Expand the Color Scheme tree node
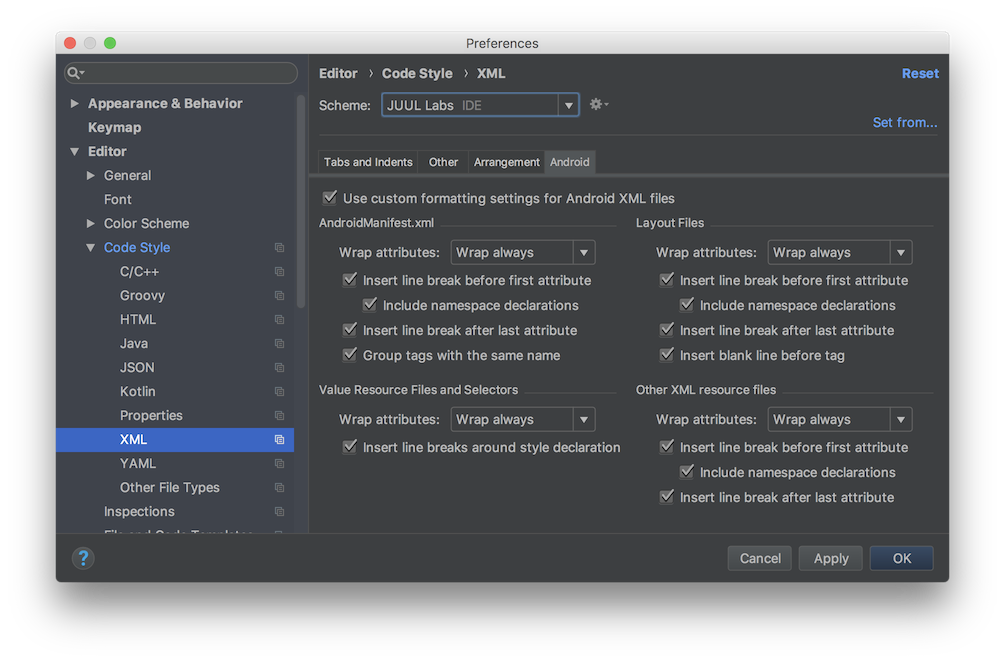 pyautogui.click(x=91, y=224)
